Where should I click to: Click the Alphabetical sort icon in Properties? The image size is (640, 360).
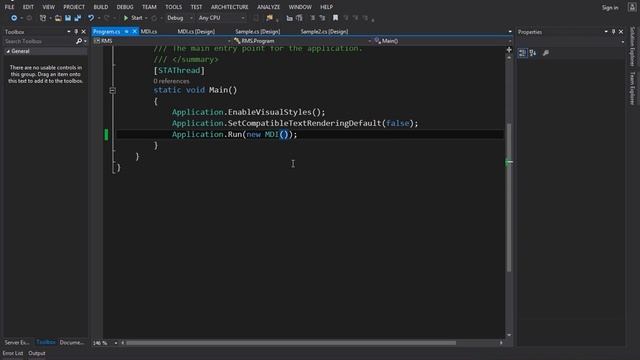[533, 53]
